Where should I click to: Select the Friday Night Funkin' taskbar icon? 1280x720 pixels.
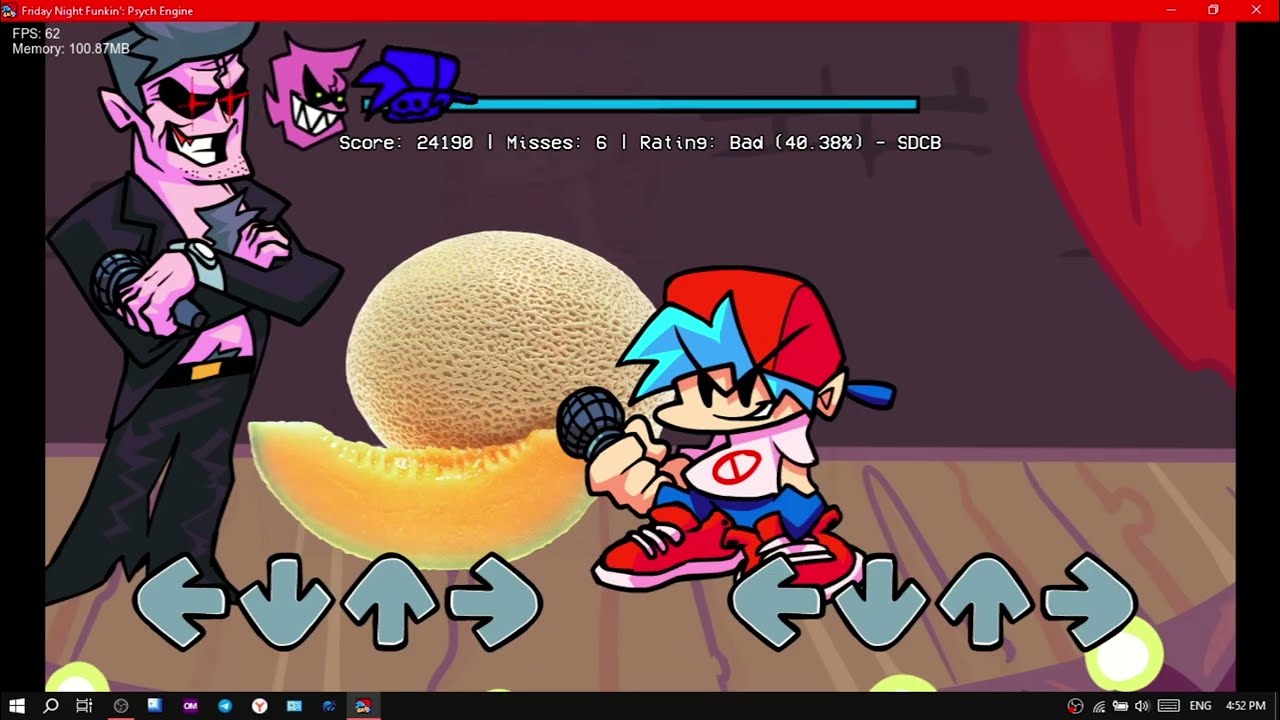tap(363, 706)
